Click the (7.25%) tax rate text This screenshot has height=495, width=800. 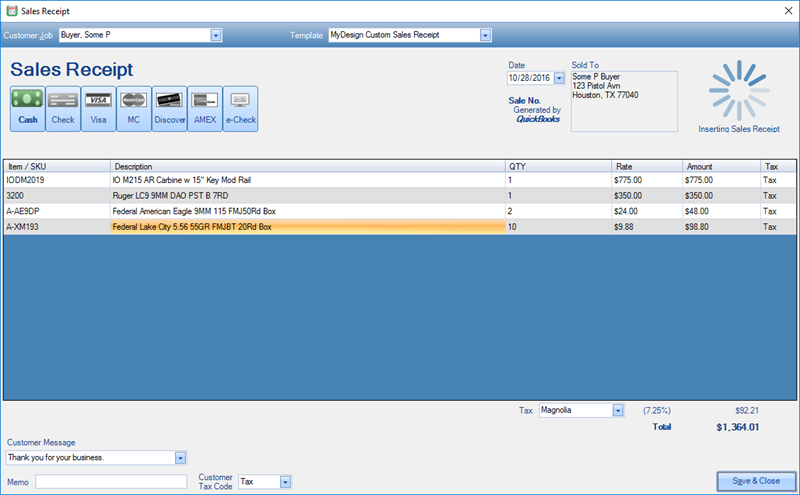pyautogui.click(x=657, y=410)
